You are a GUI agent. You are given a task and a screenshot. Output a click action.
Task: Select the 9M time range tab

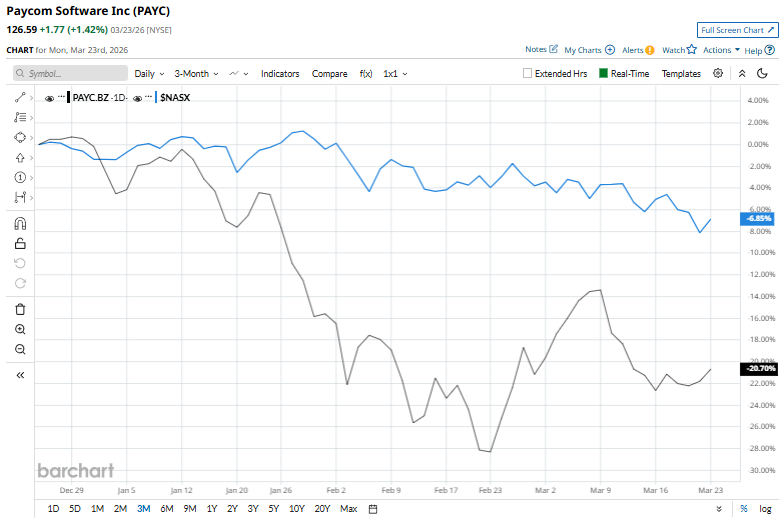click(190, 509)
